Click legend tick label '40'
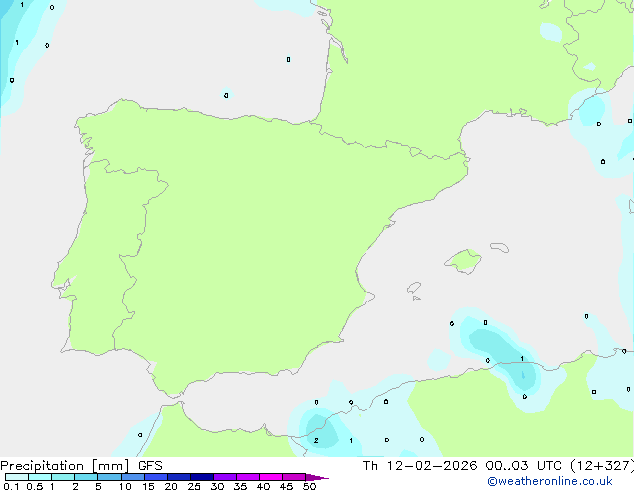The width and height of the screenshot is (634, 490). coord(263,486)
